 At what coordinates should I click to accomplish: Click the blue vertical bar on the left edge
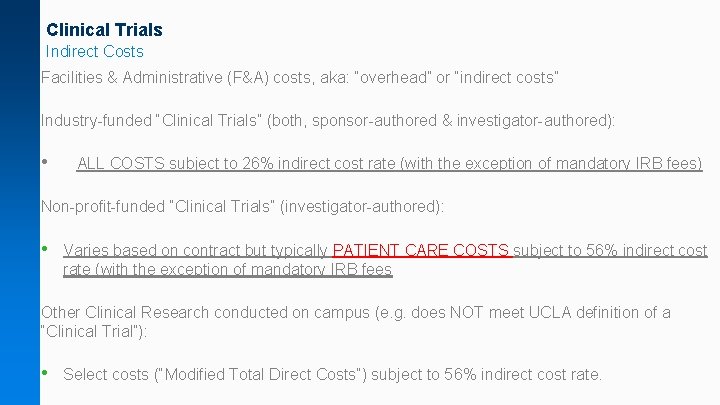pyautogui.click(x=19, y=202)
